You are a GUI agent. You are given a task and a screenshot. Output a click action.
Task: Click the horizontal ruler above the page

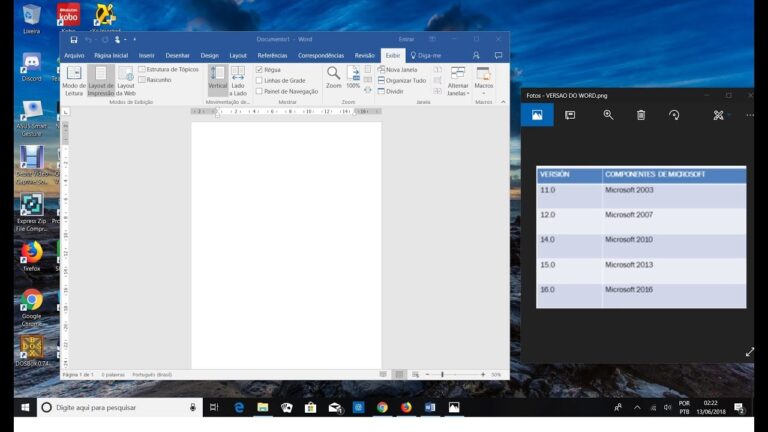click(x=286, y=112)
